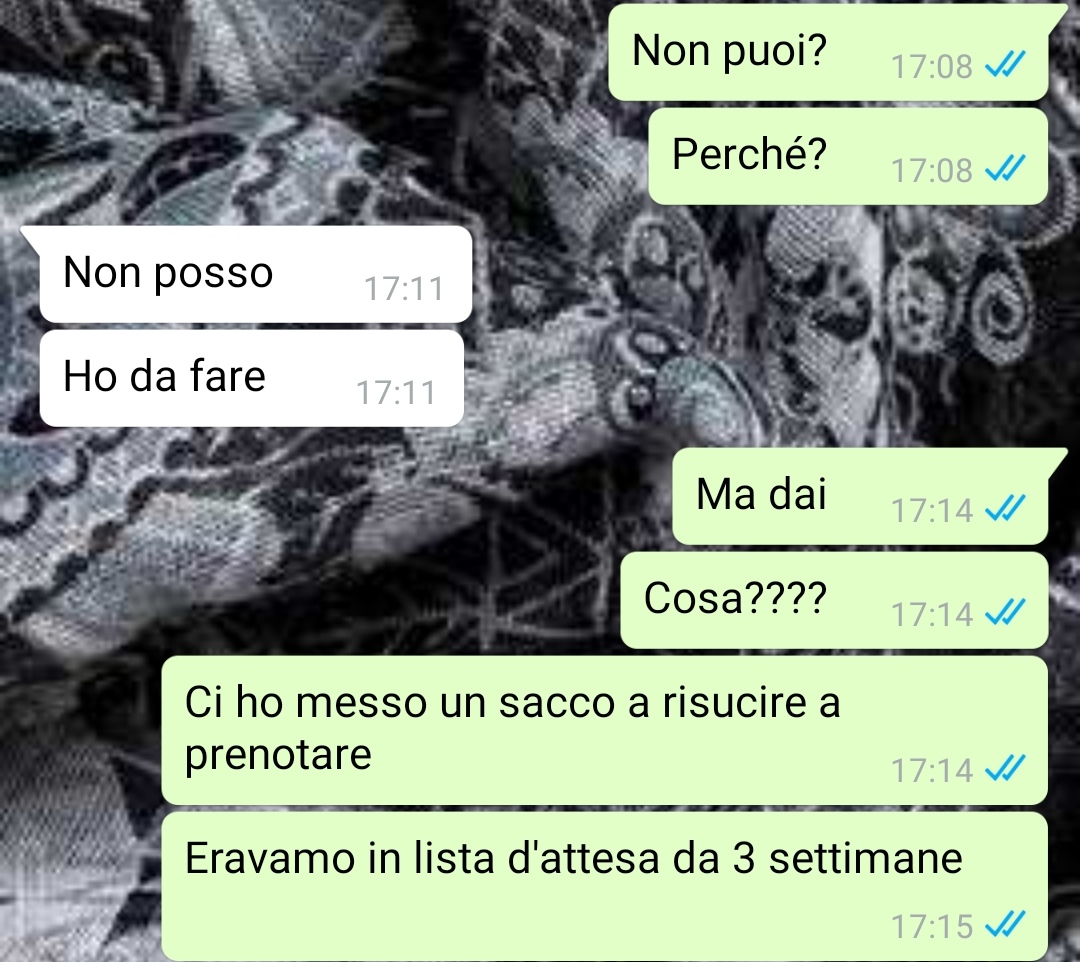
Task: Click the 17:11 timestamp on 'Ho da fare'
Action: [396, 393]
